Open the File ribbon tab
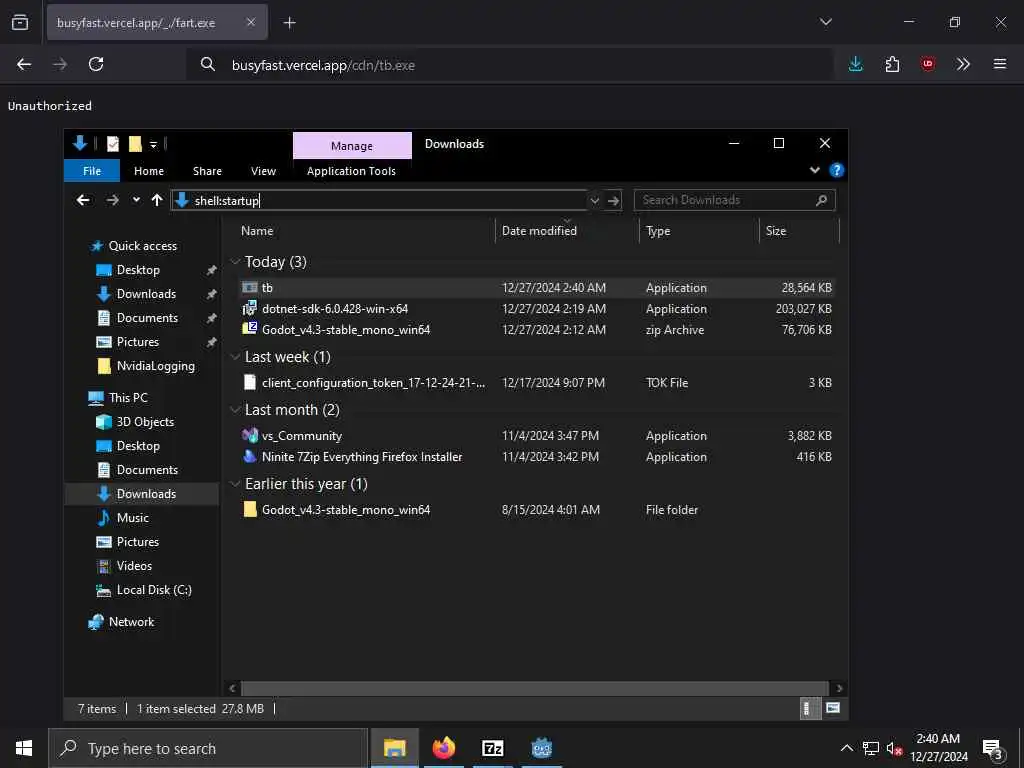This screenshot has height=768, width=1024. (x=92, y=171)
